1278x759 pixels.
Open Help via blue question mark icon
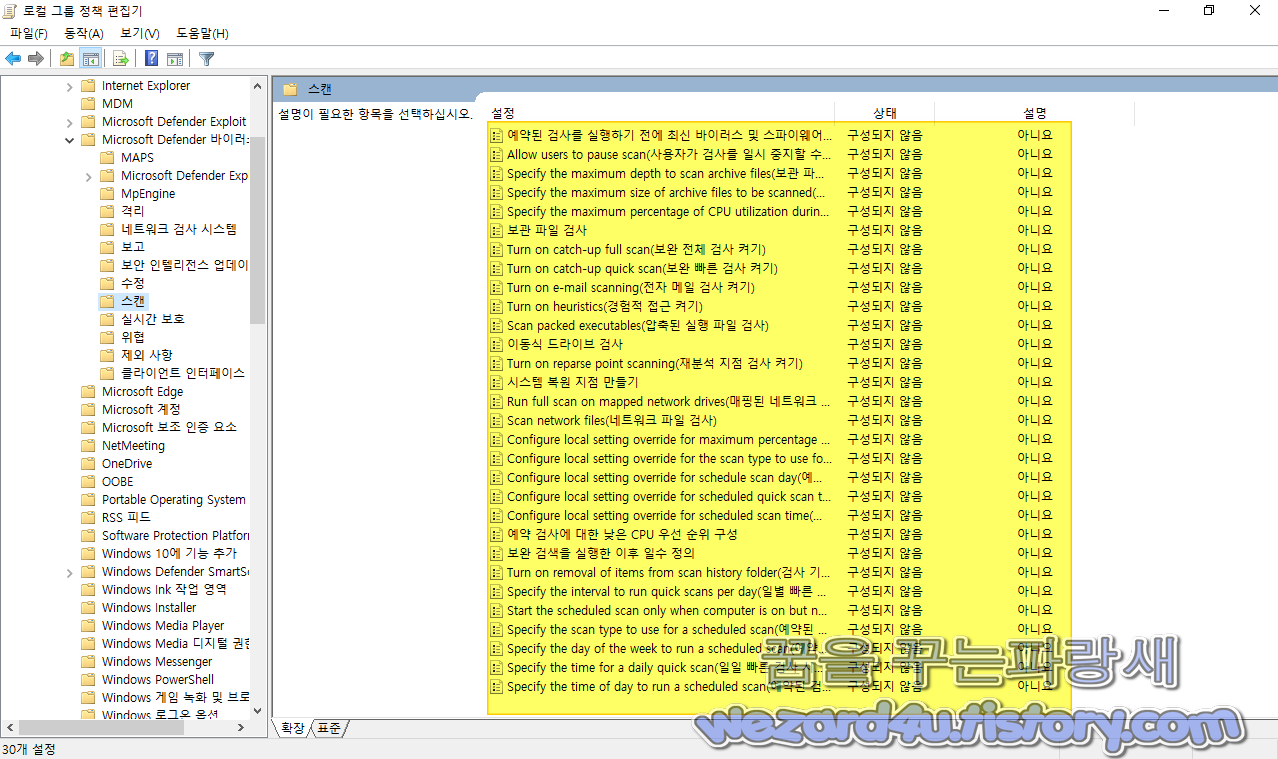click(152, 59)
